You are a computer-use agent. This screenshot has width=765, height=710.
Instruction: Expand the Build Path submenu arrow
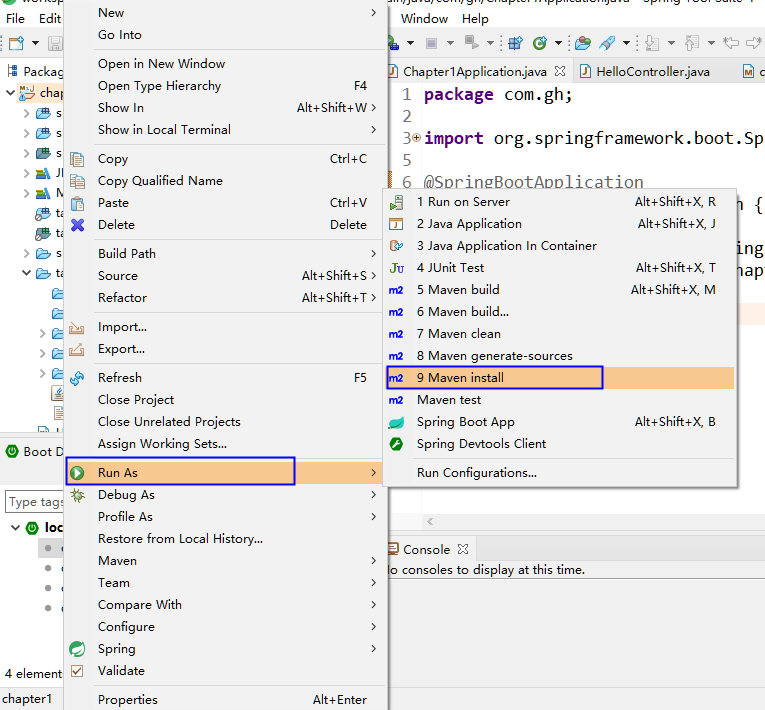(x=374, y=254)
